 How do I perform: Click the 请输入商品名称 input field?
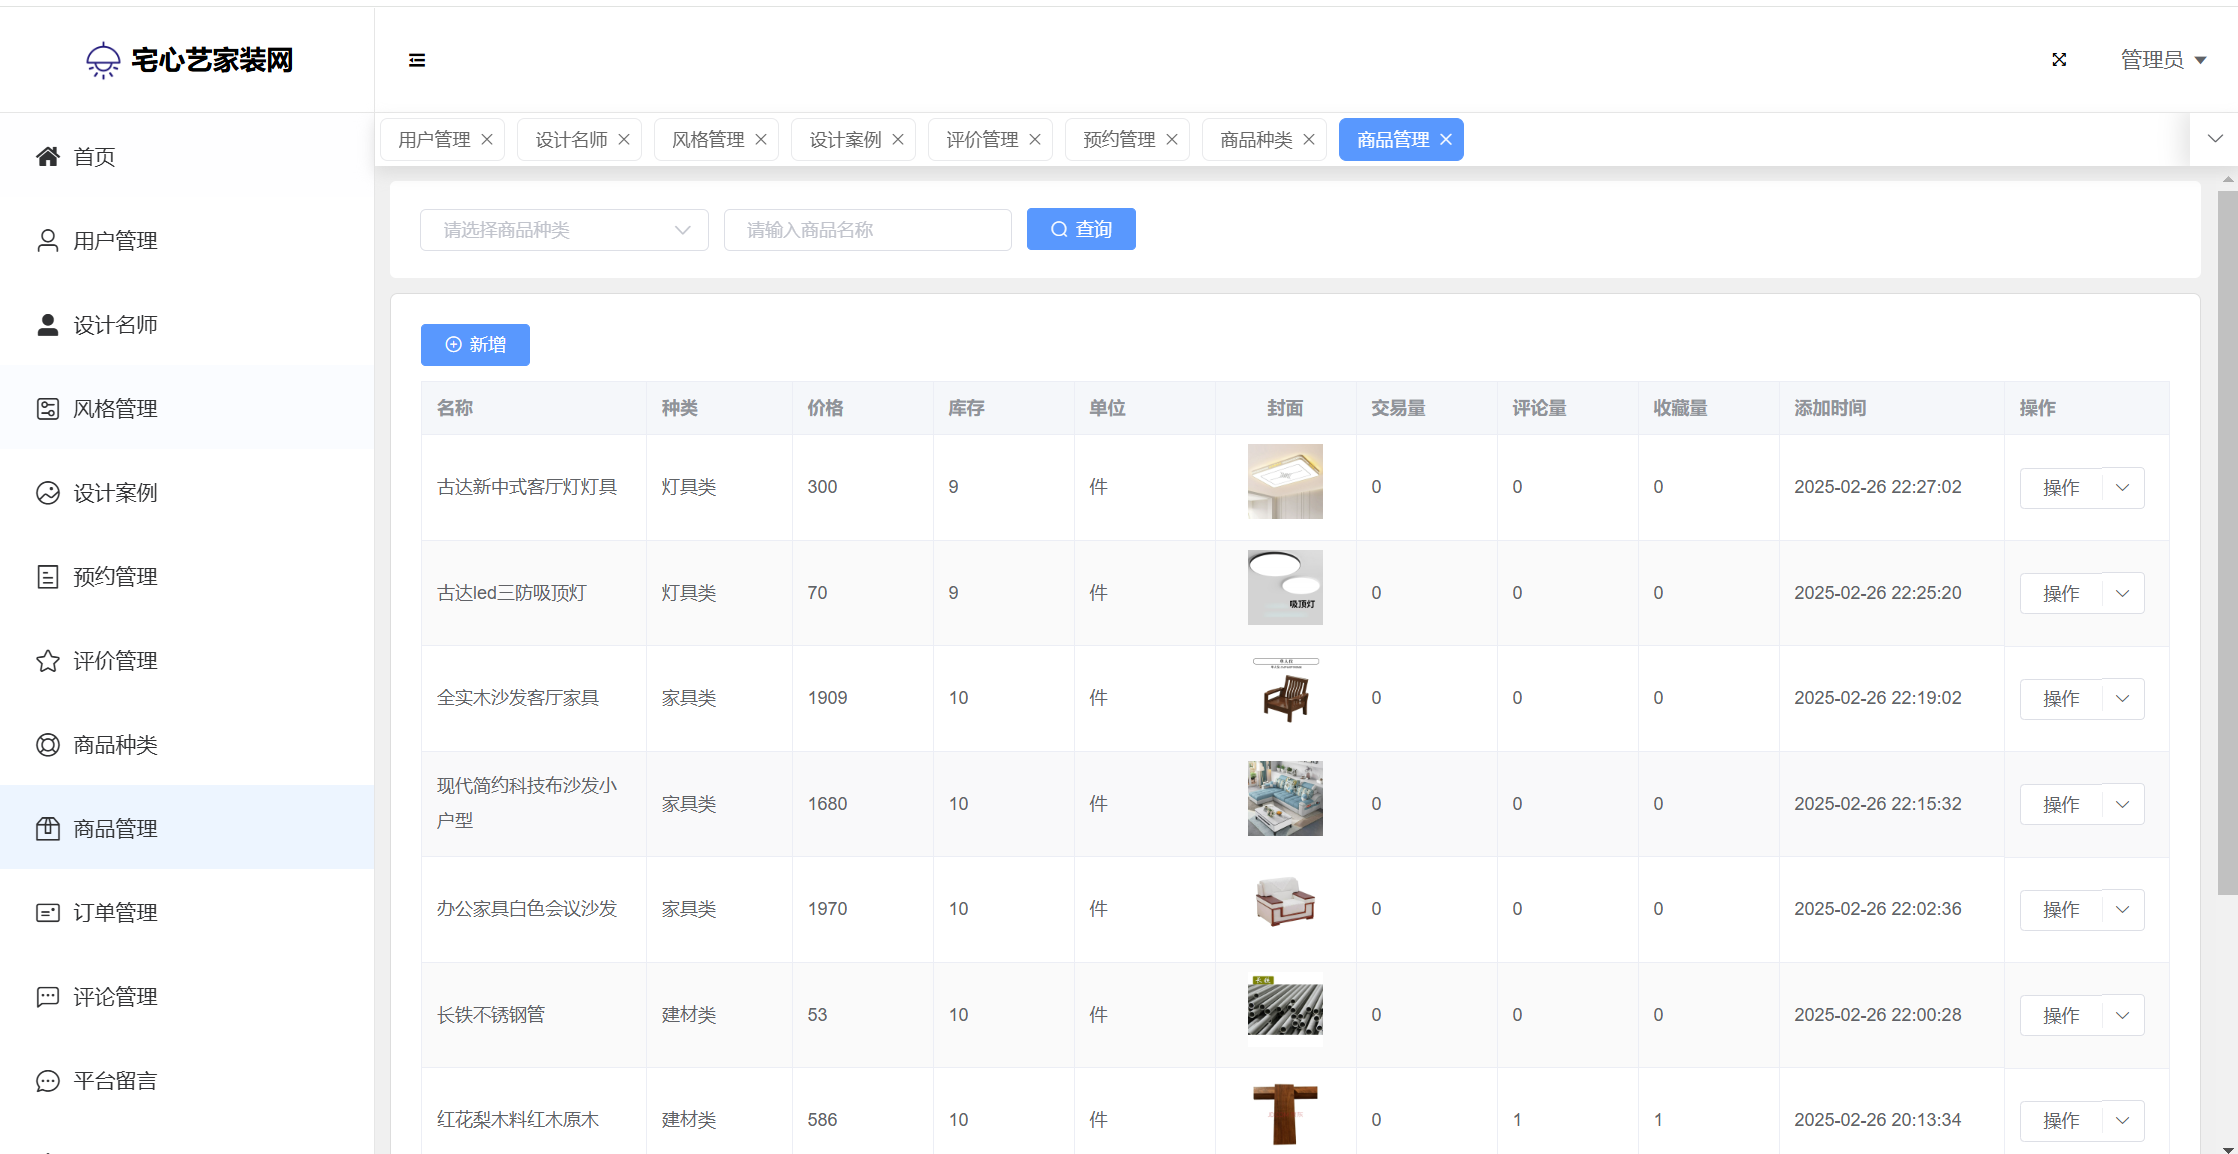[867, 230]
